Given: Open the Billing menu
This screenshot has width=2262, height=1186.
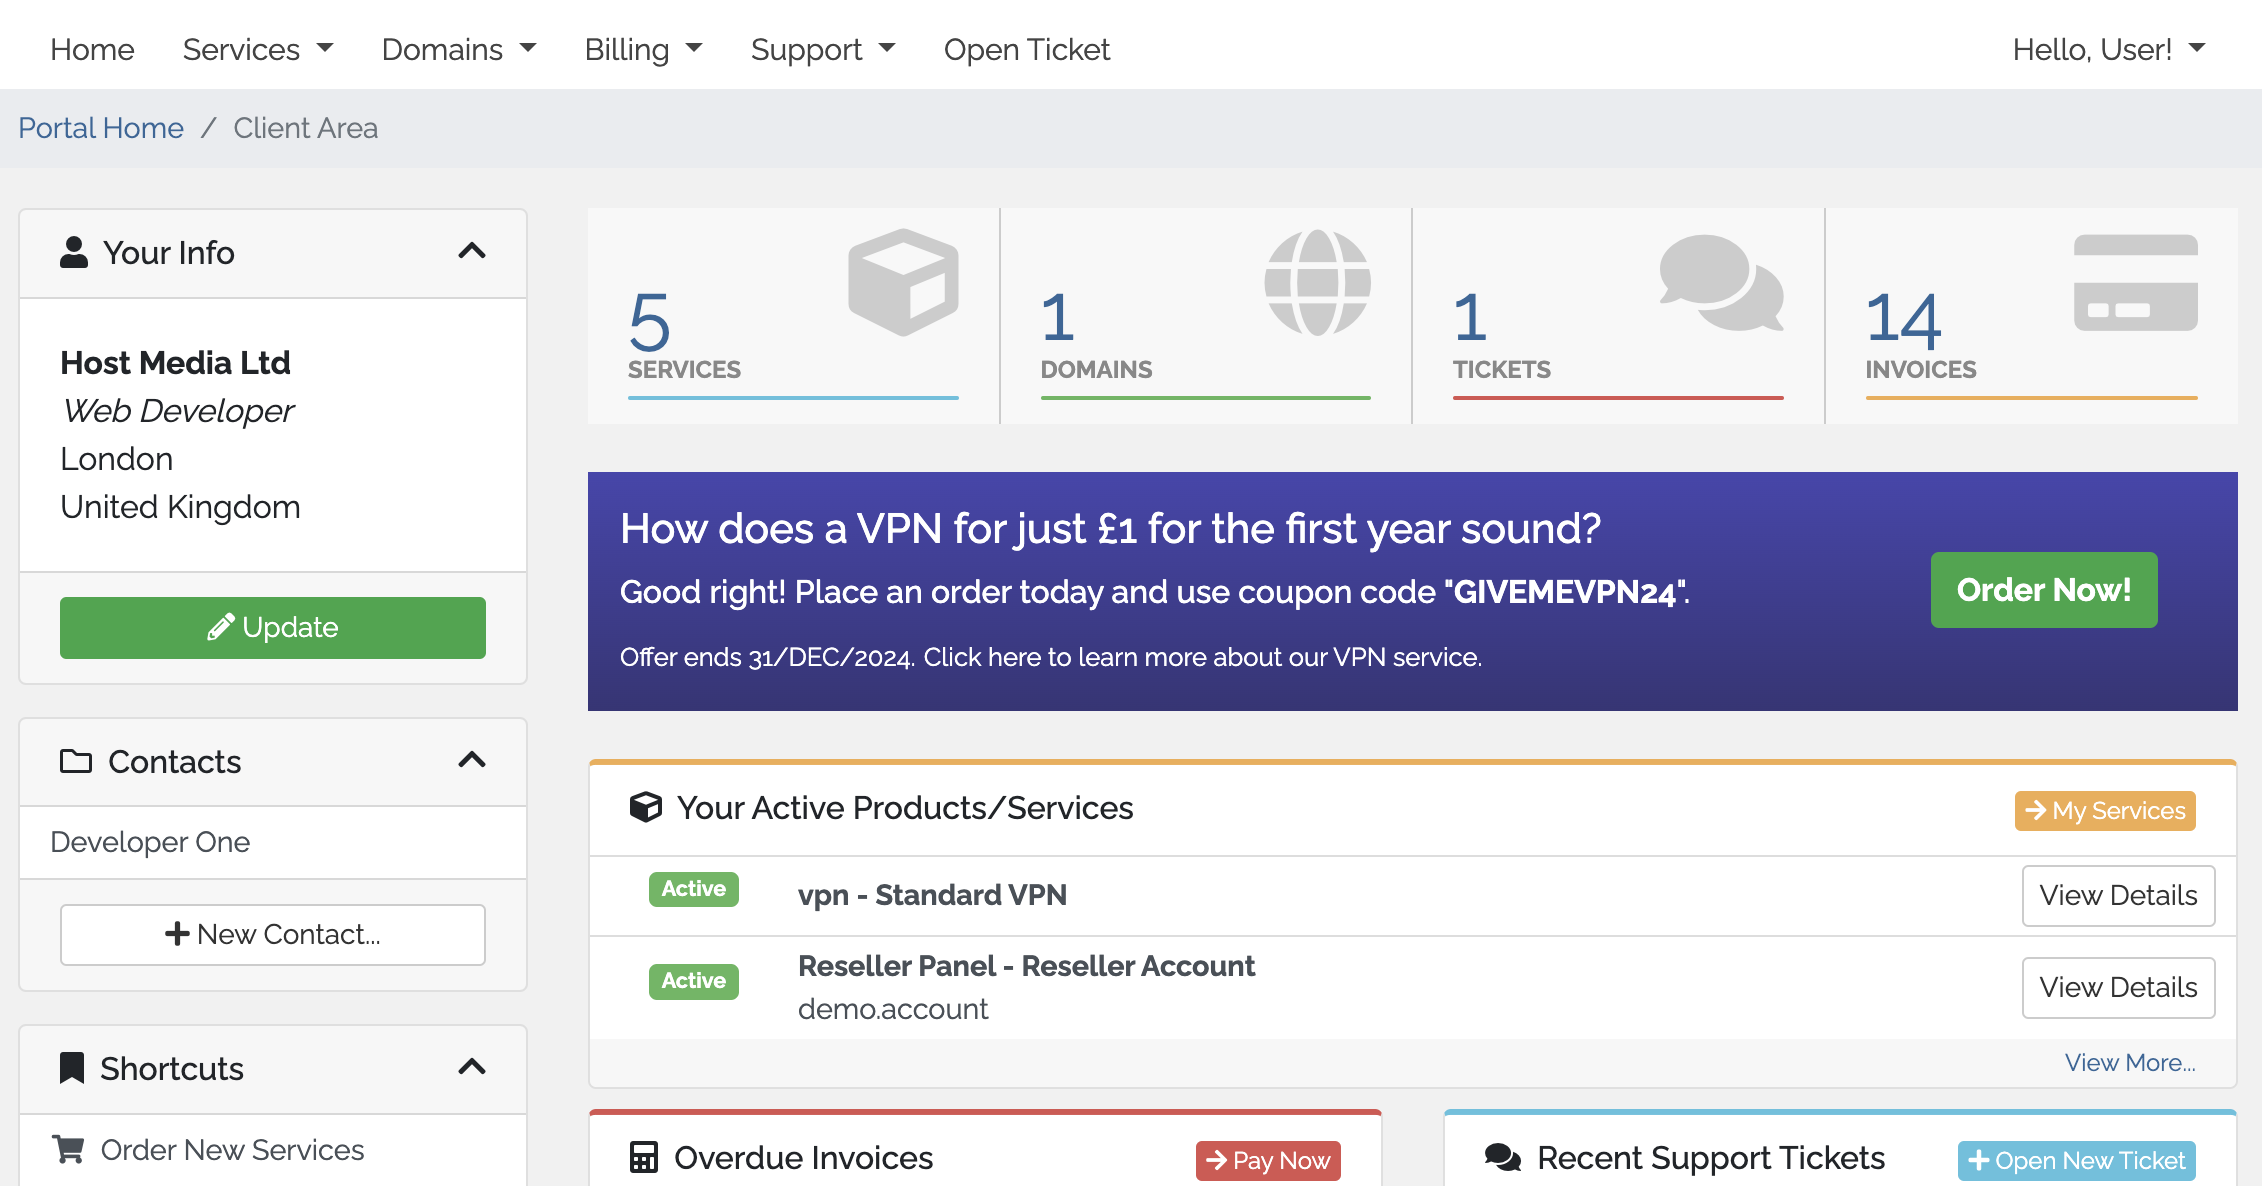Looking at the screenshot, I should coord(643,49).
